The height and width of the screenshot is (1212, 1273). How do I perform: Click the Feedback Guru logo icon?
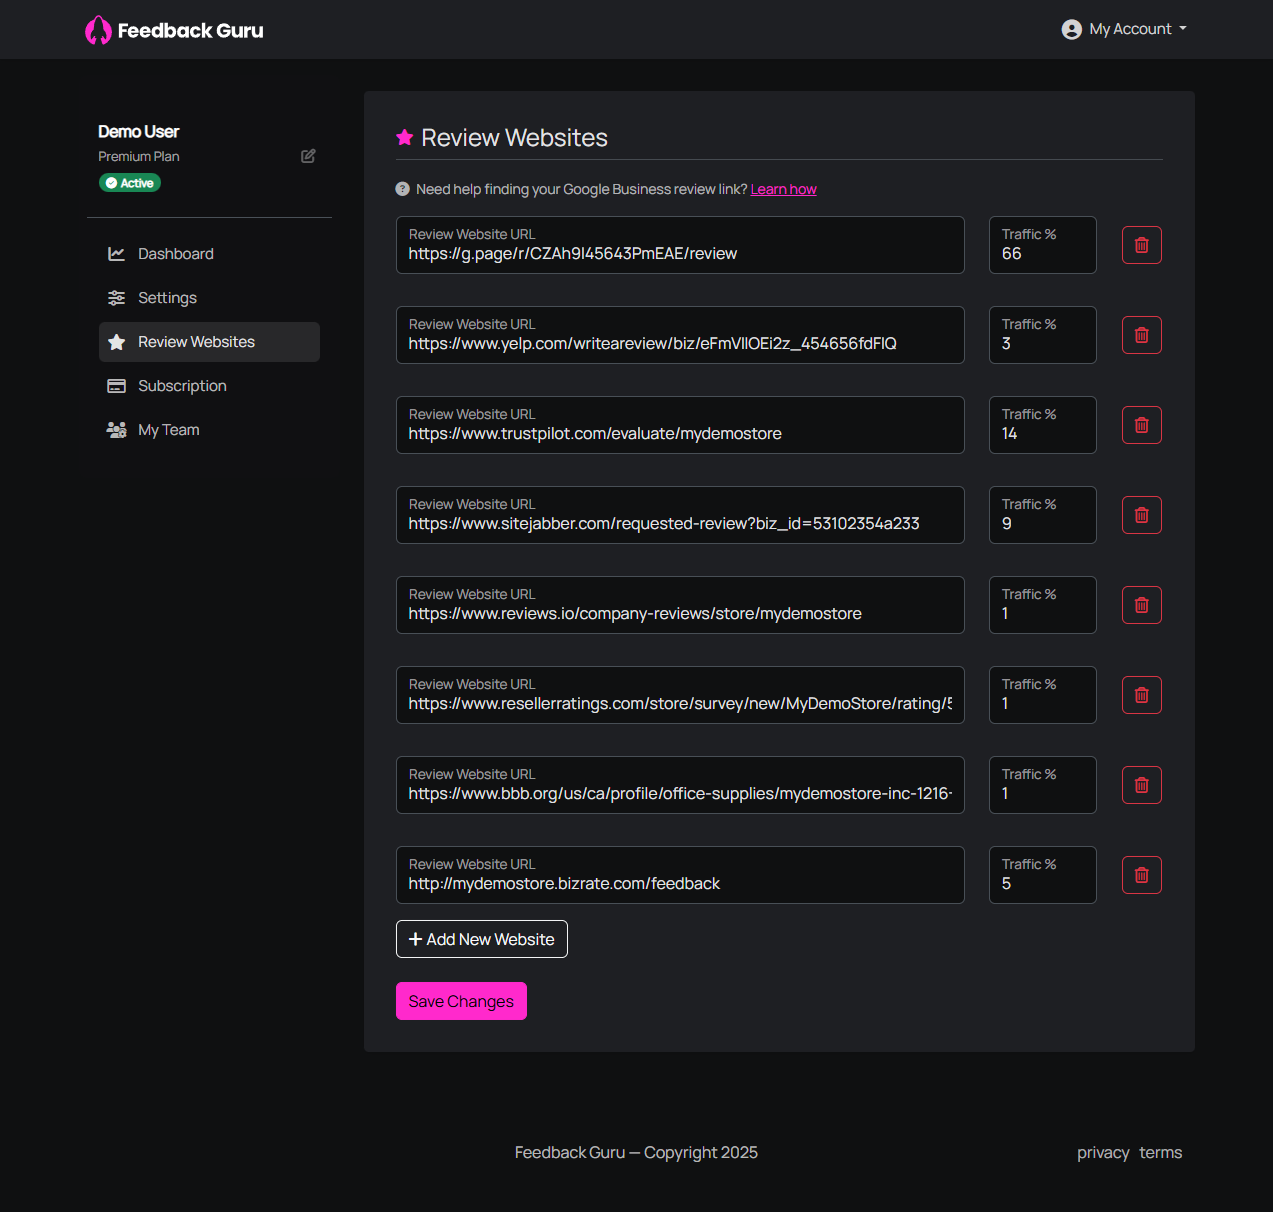(x=98, y=30)
